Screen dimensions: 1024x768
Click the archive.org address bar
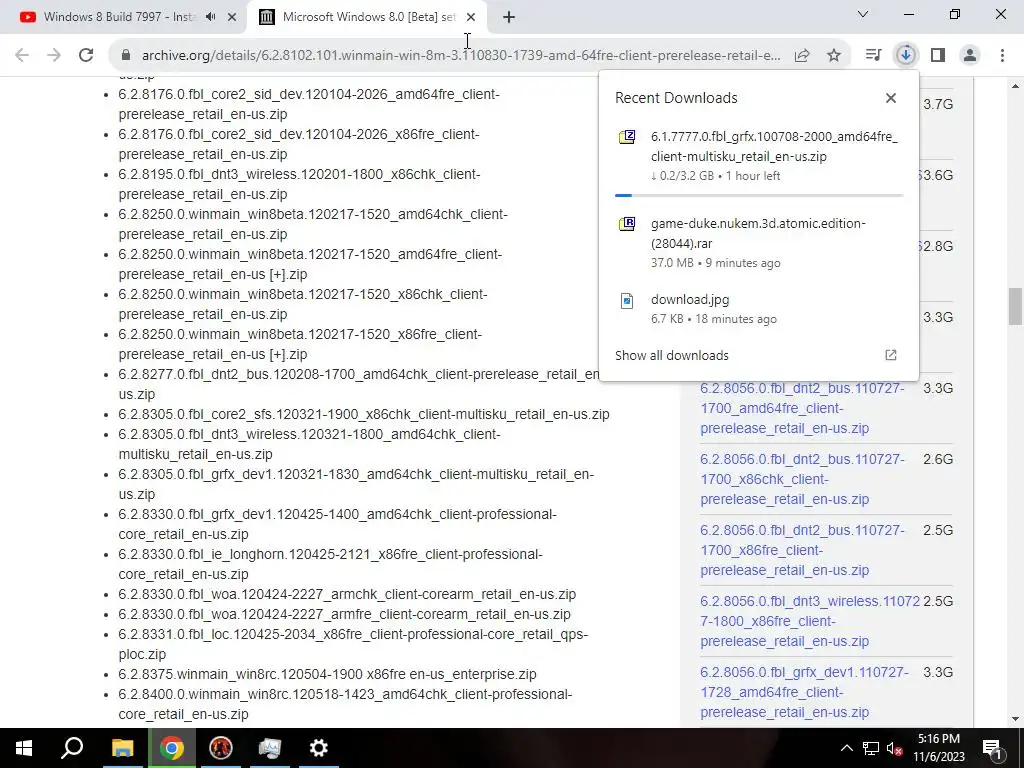click(460, 56)
